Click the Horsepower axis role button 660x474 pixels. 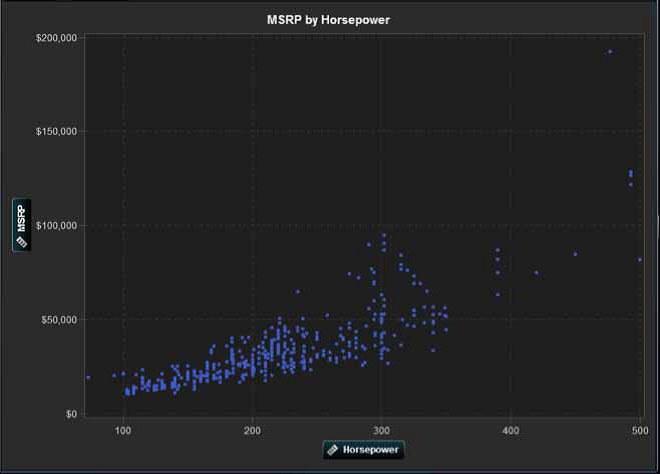[364, 450]
